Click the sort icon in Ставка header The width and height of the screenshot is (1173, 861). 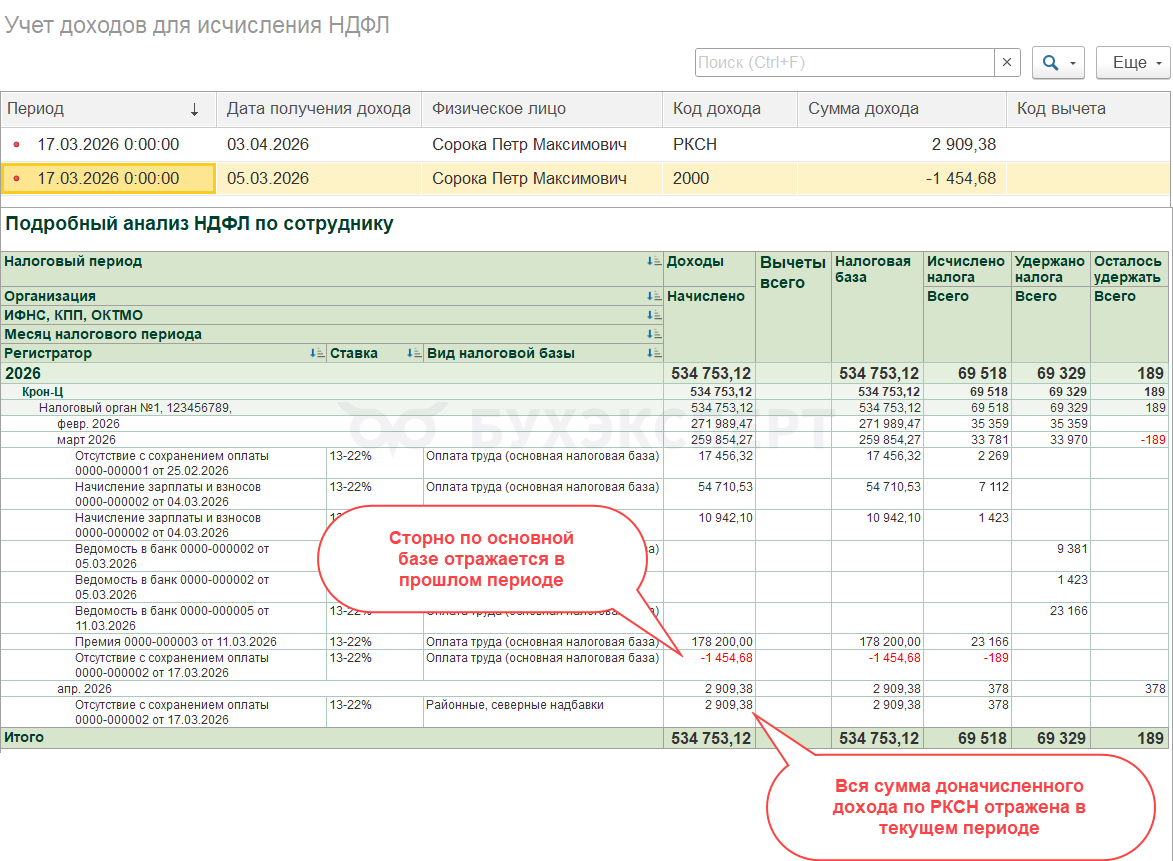(x=414, y=353)
